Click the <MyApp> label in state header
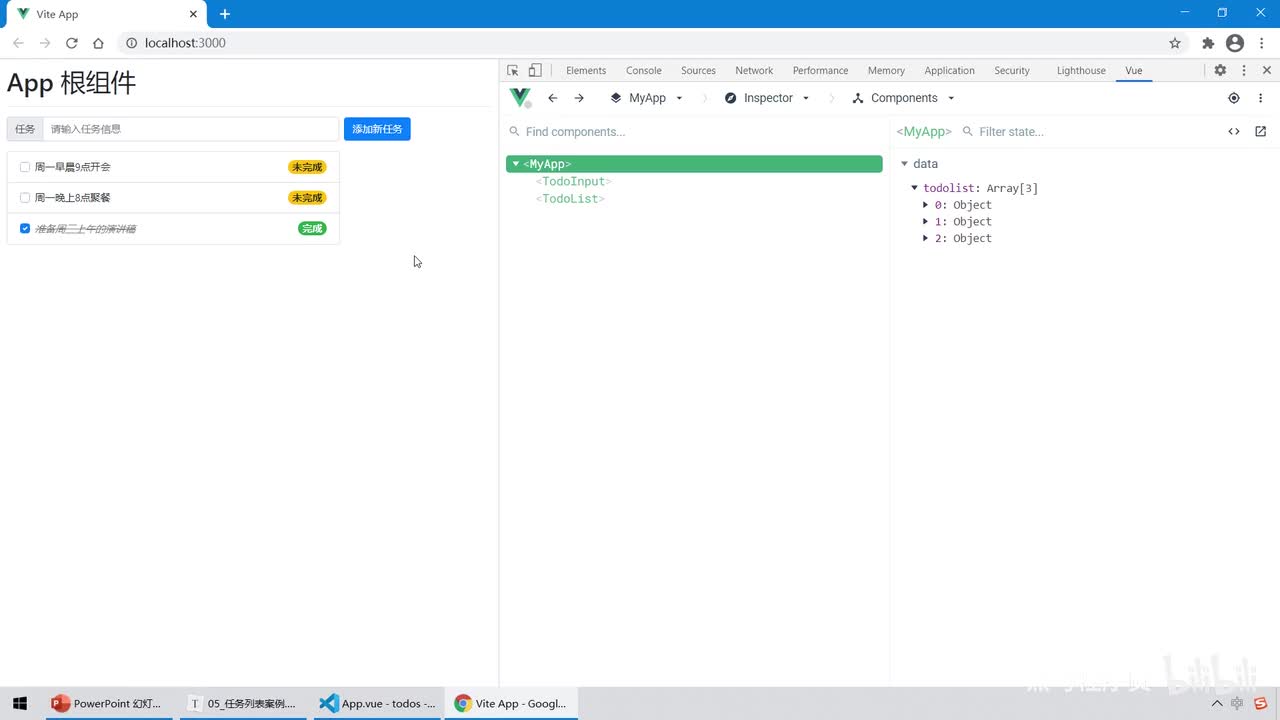The height and width of the screenshot is (720, 1280). (924, 132)
